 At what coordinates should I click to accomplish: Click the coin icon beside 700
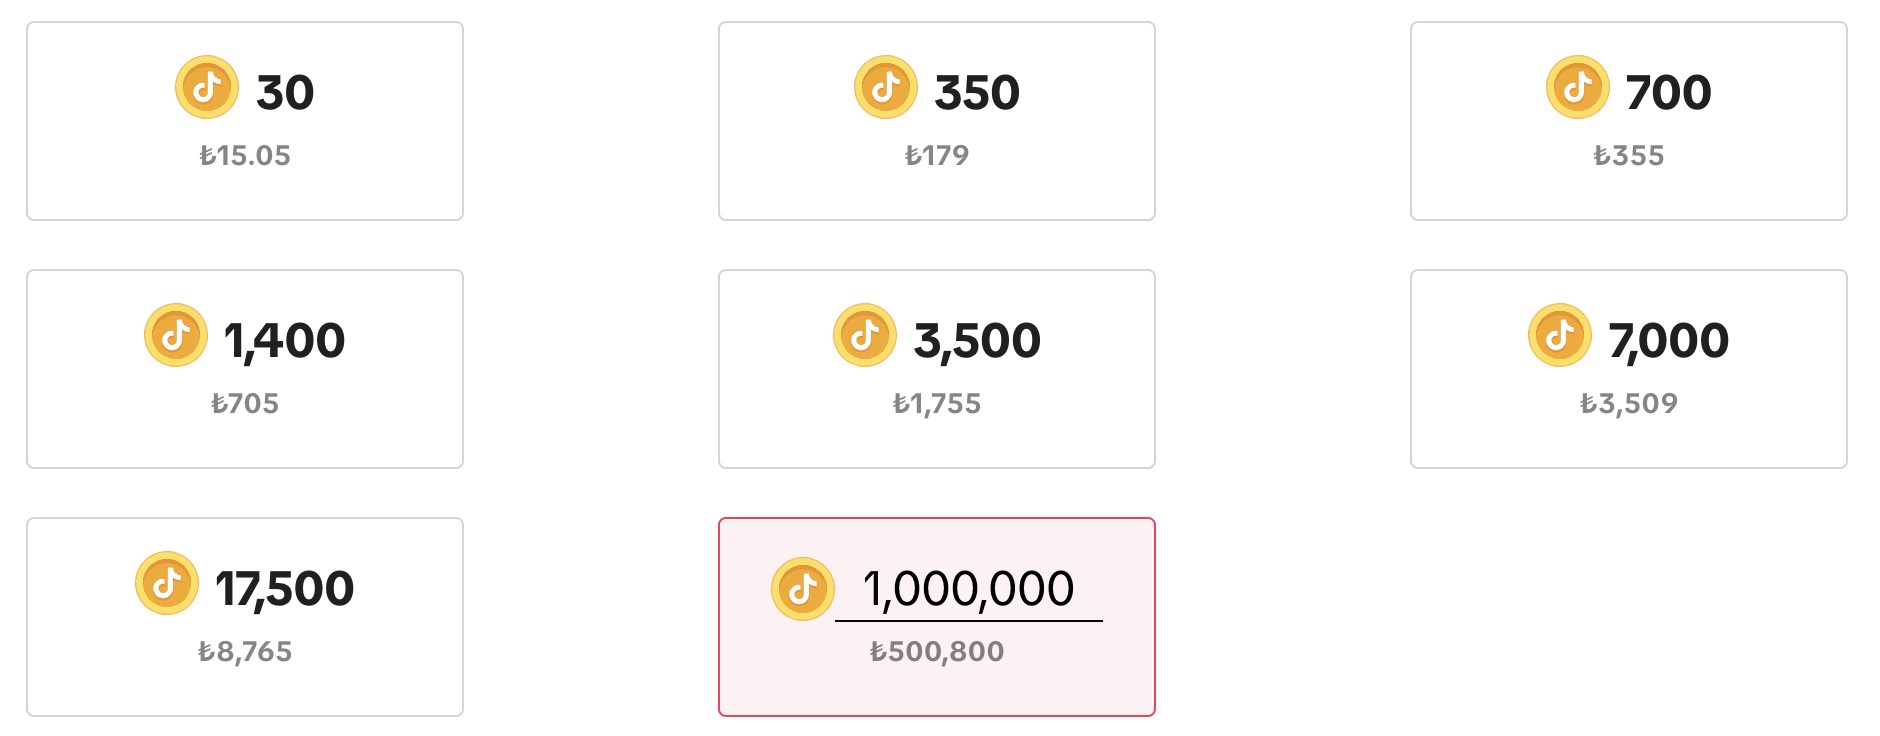coord(1578,87)
